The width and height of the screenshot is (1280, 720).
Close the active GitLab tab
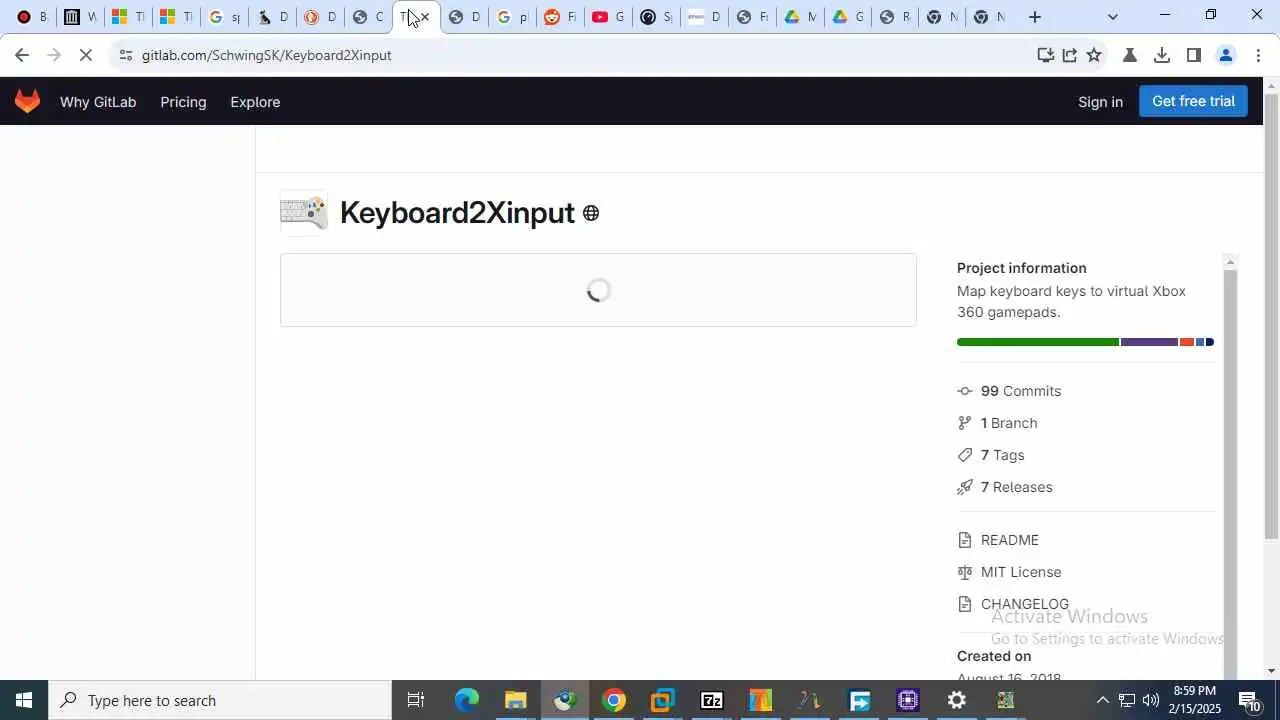tap(425, 17)
